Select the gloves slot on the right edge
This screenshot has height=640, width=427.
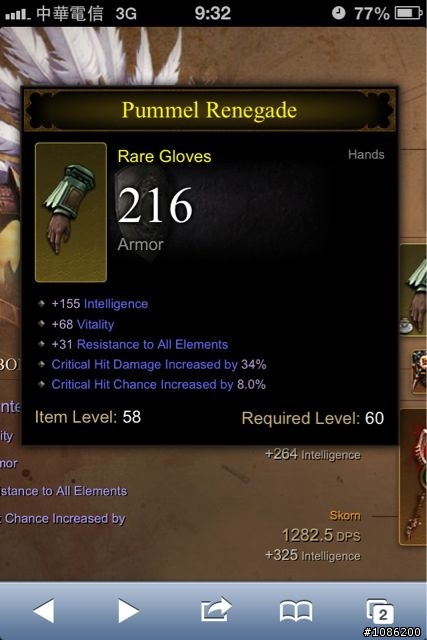(414, 290)
